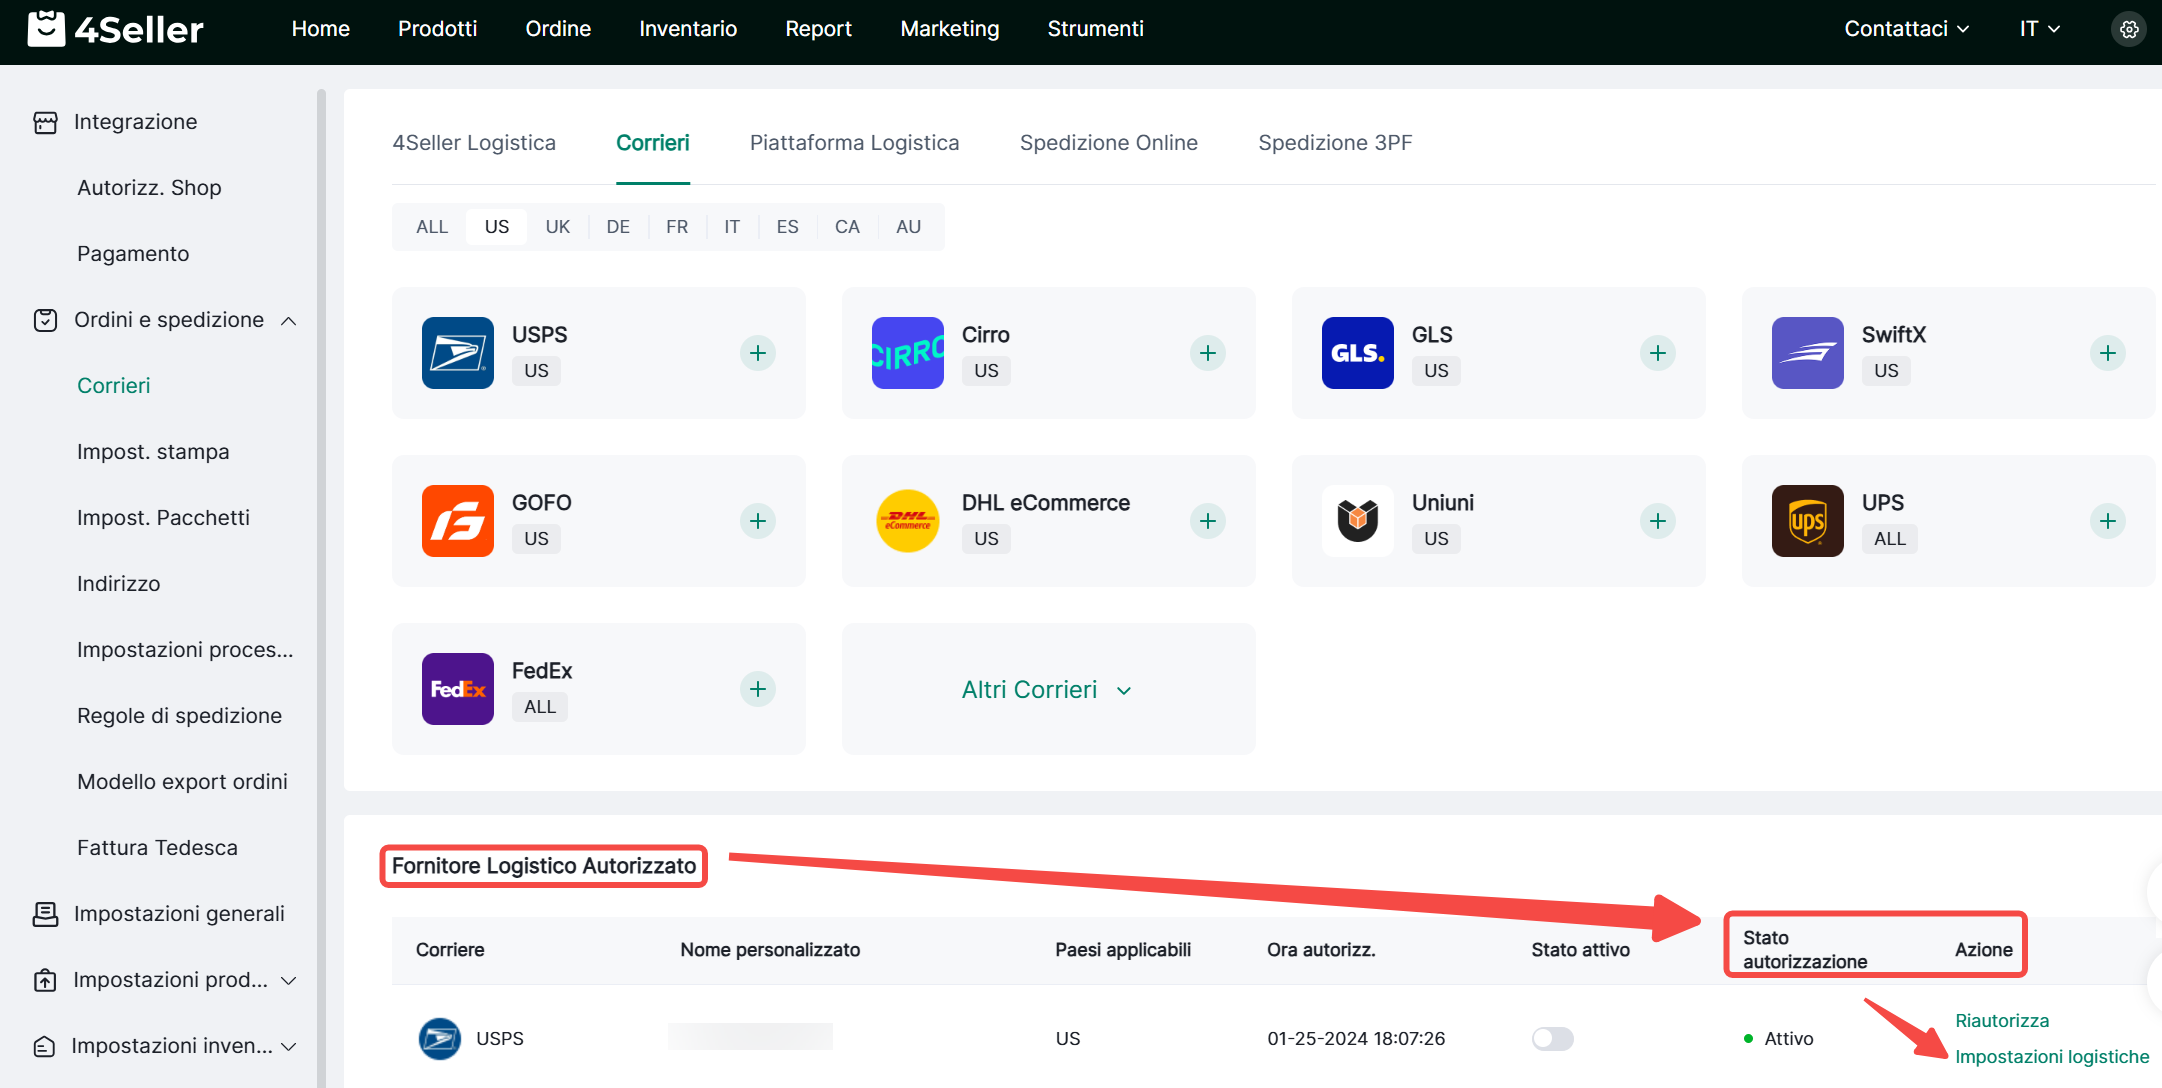Collapse Ordini e spedizione sidebar section
Viewport: 2162px width, 1088px height.
(289, 321)
